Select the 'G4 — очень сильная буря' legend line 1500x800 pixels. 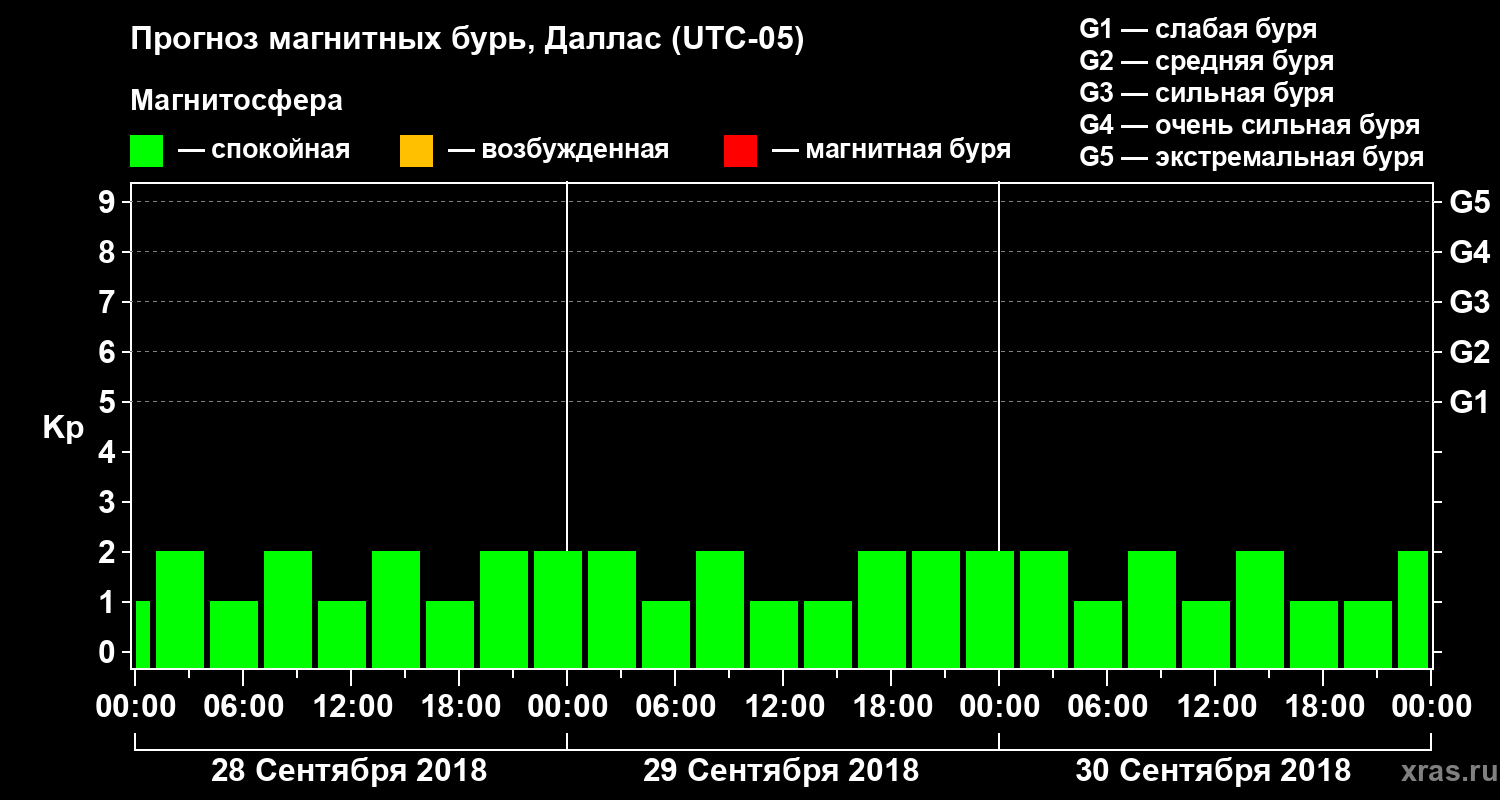pos(1250,125)
